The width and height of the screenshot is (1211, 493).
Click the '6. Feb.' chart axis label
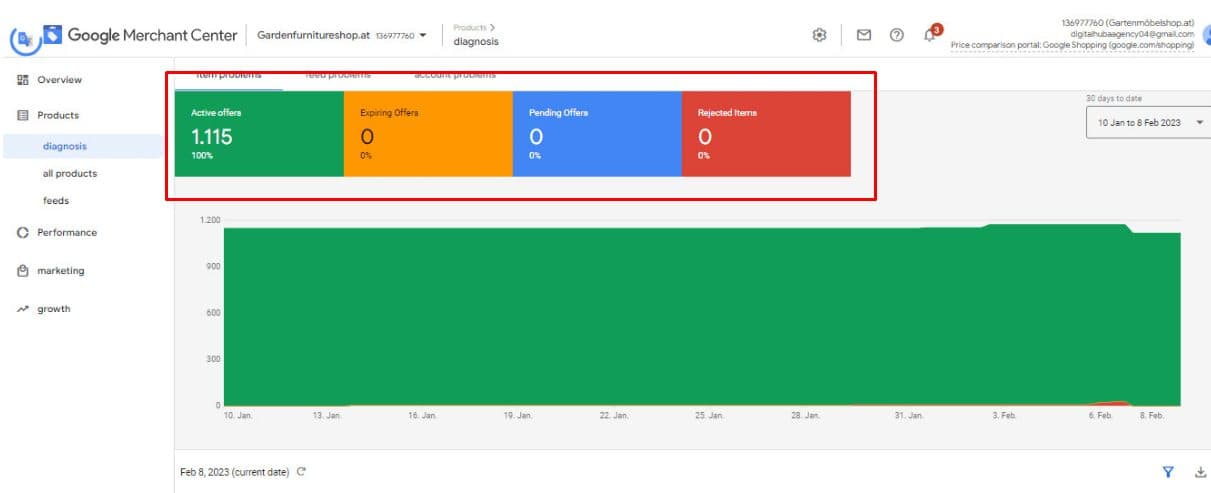pos(1100,415)
